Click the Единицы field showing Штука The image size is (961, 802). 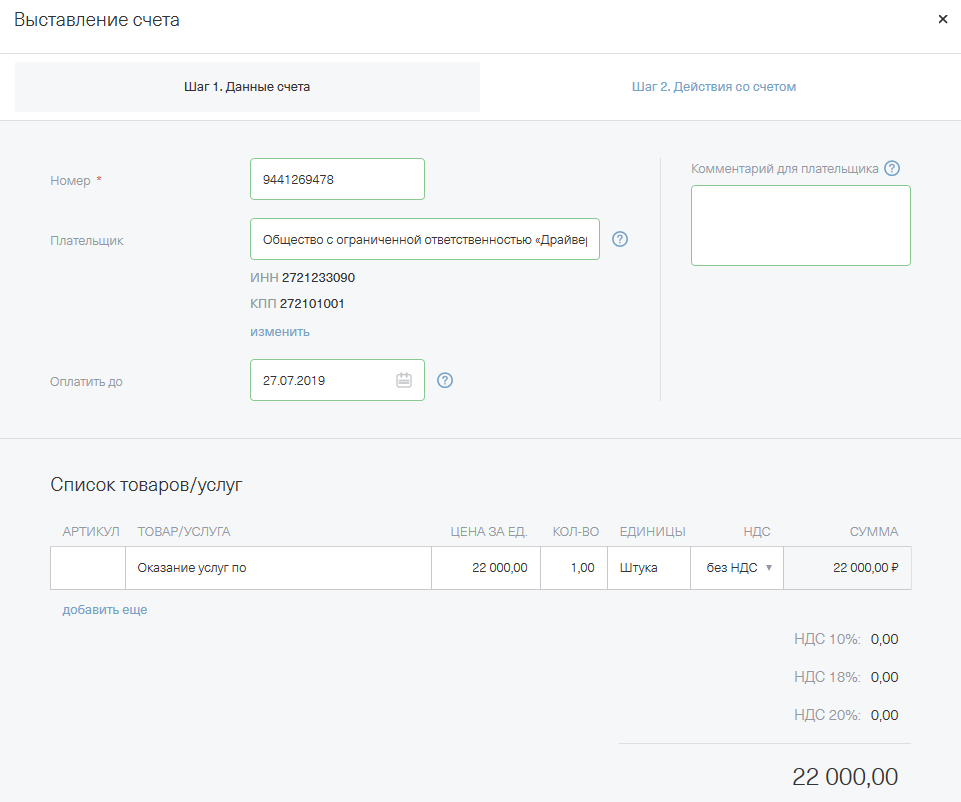(648, 568)
